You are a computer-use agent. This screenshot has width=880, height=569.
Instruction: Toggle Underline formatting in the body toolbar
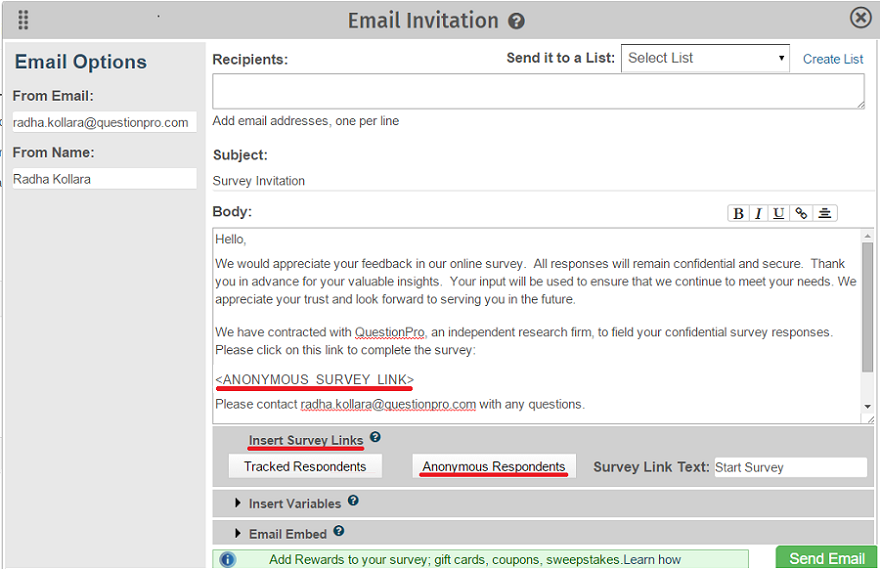[778, 213]
